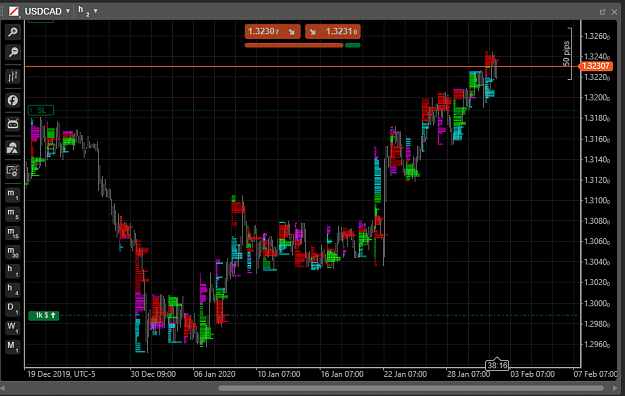The image size is (625, 396).
Task: Click the 30 Dec 09:00 time axis label
Action: click(153, 374)
